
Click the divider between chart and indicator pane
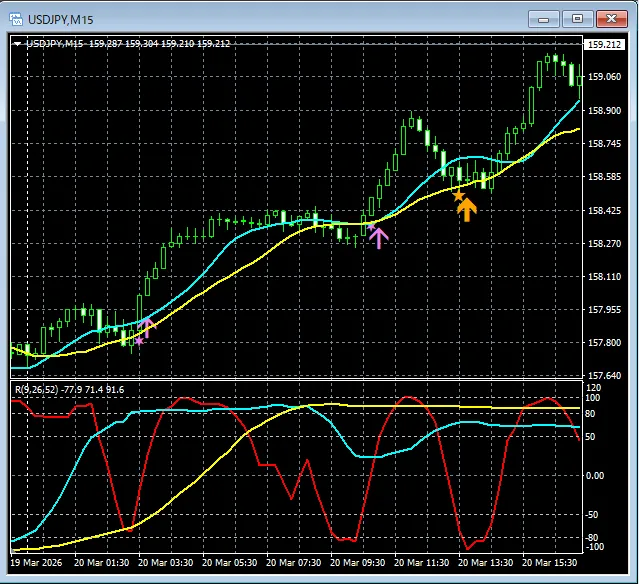pyautogui.click(x=300, y=379)
